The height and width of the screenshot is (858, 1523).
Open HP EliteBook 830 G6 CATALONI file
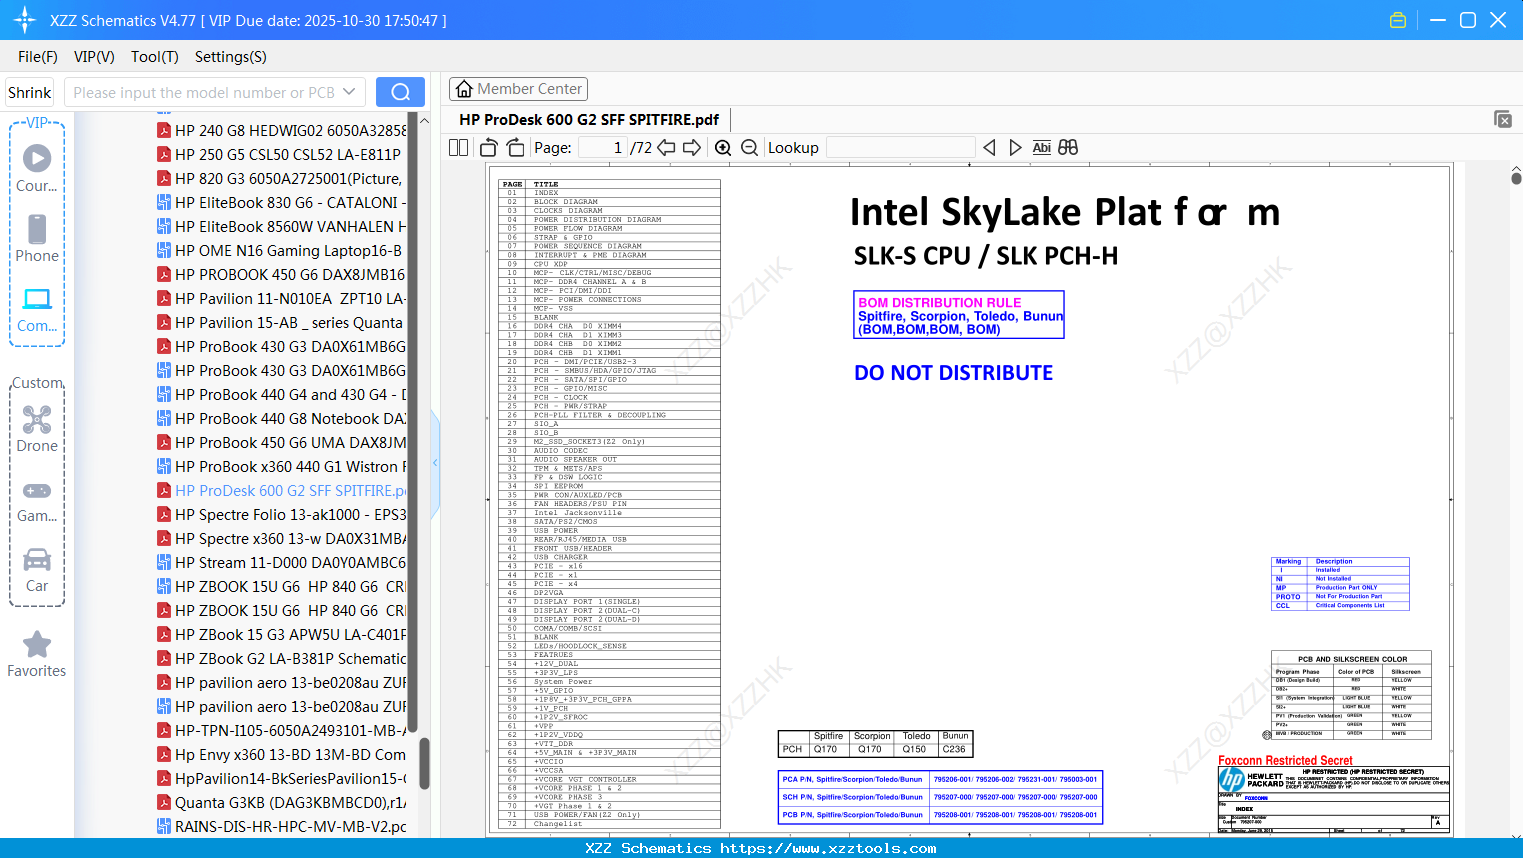282,202
